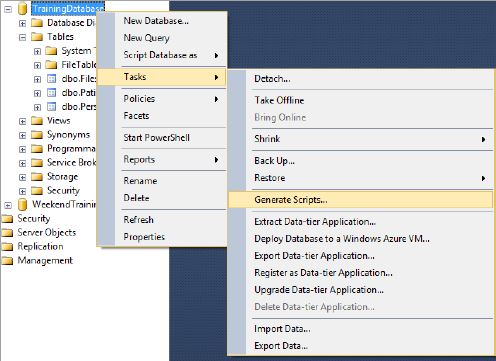Expand the Database Diagrams node
Image resolution: width=496 pixels, height=361 pixels.
coord(22,24)
